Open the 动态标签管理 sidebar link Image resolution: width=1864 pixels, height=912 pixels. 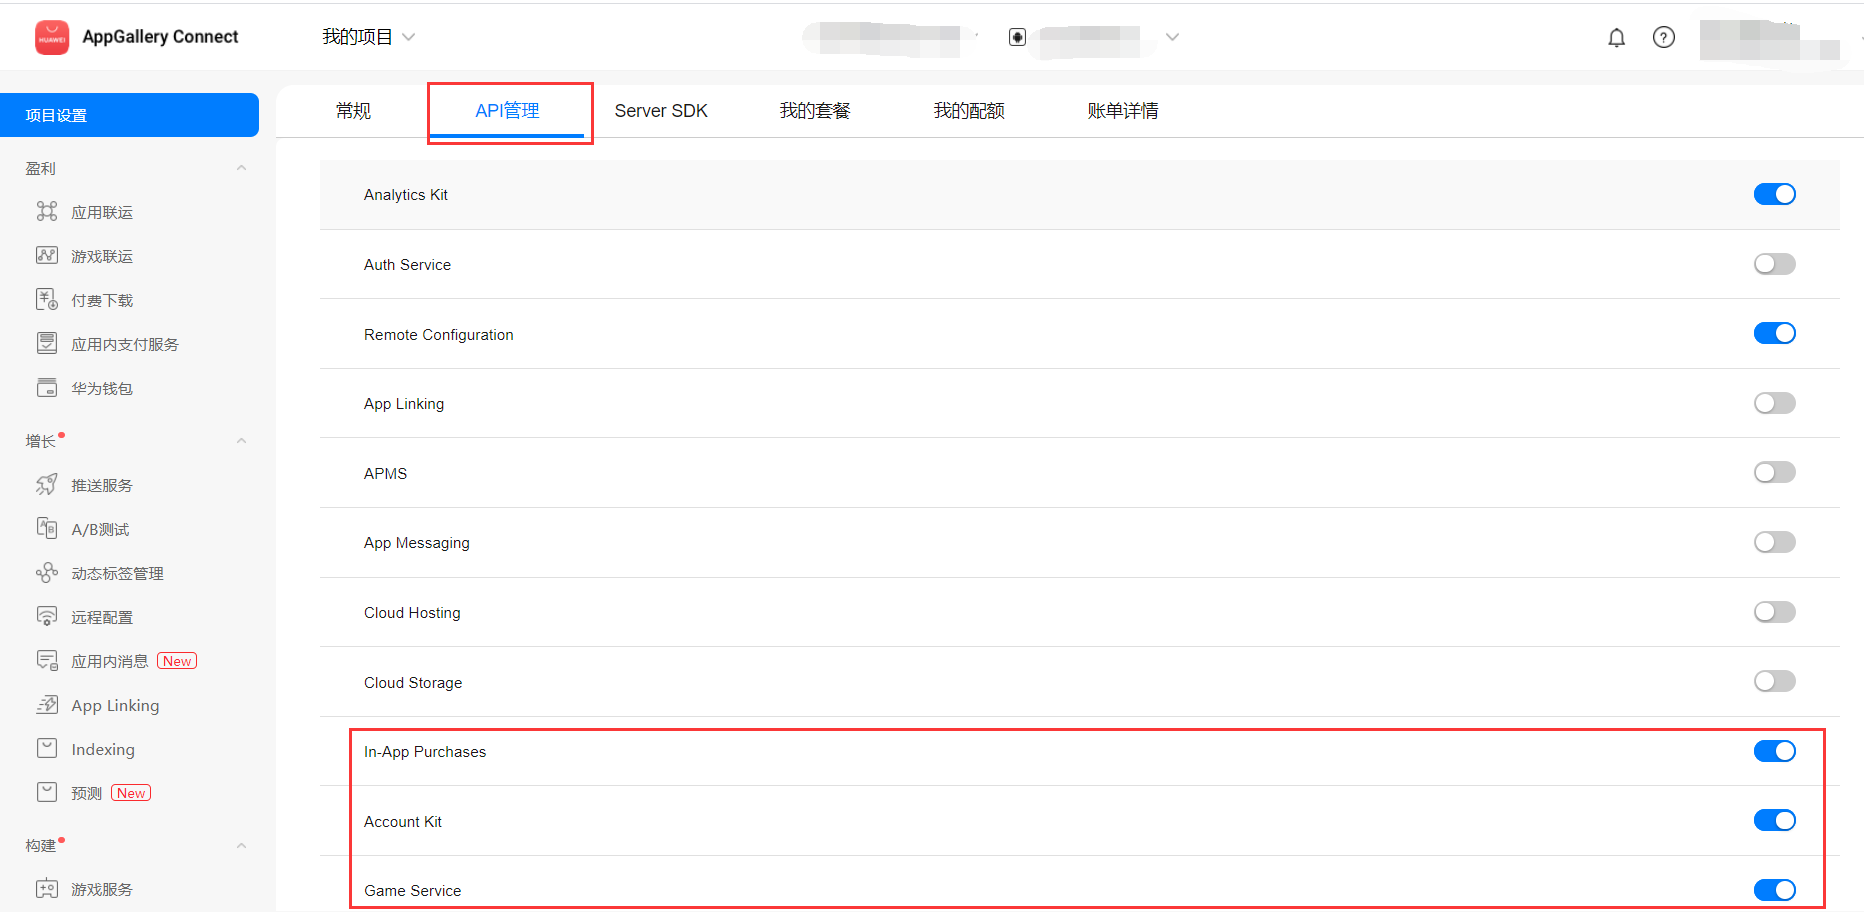tap(117, 573)
